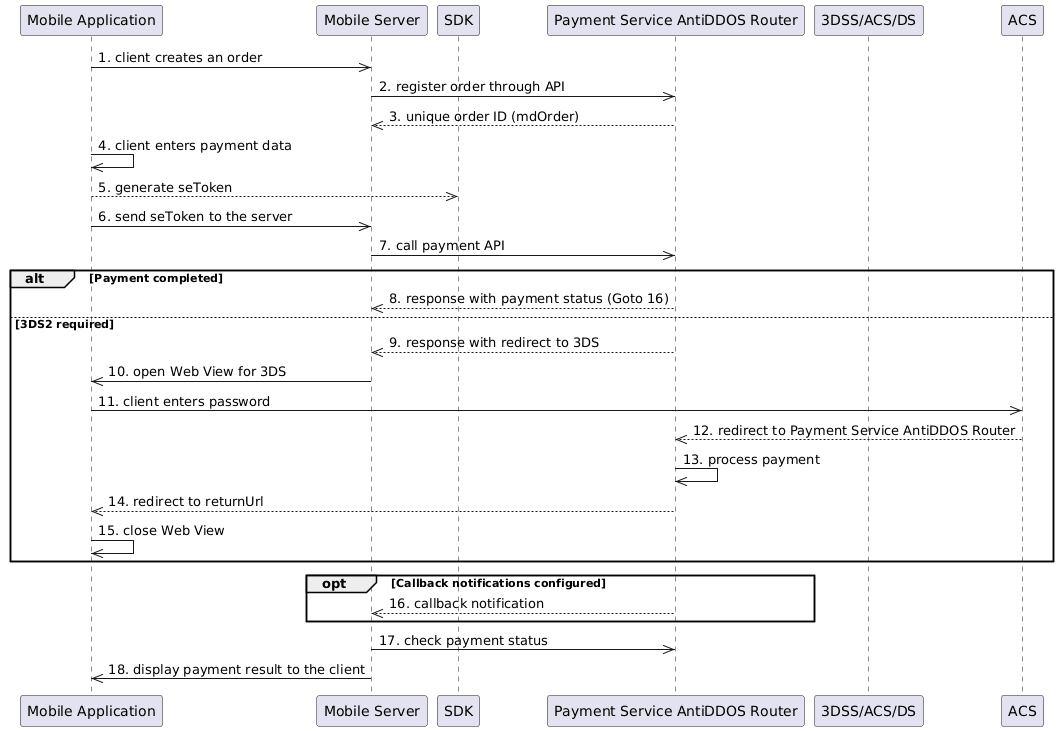Click the 'opt' frame label

335,583
